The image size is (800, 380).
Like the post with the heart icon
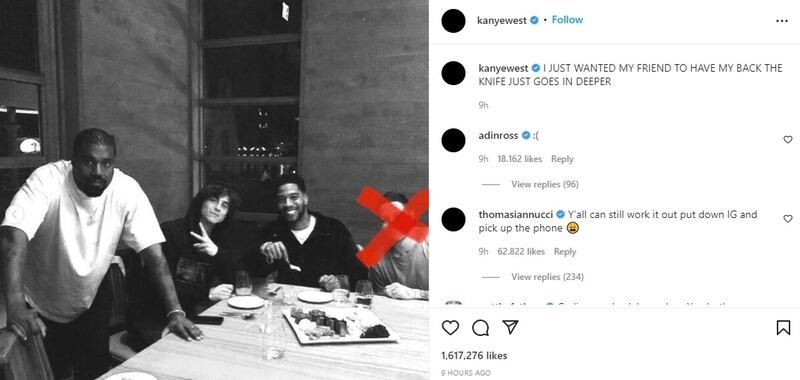tap(450, 327)
